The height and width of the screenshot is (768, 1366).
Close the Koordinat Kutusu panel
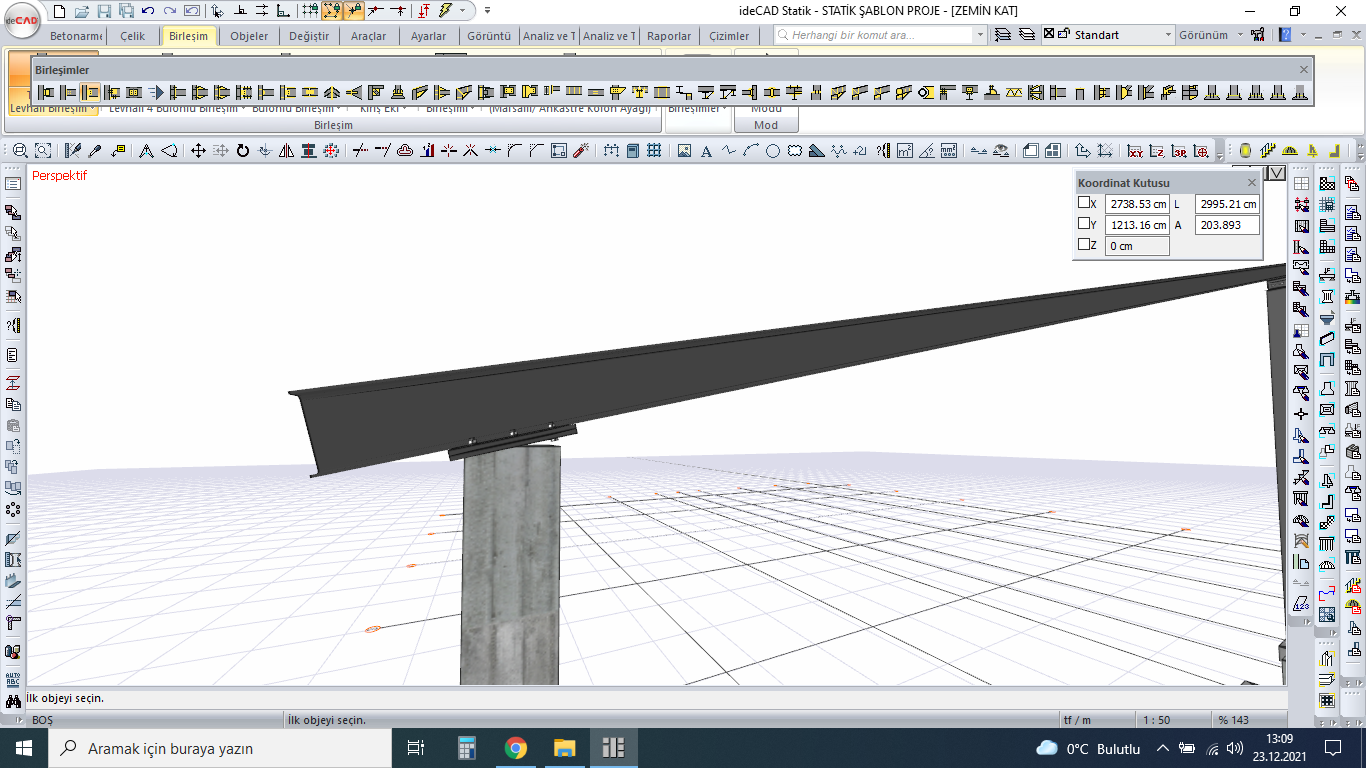click(1252, 183)
